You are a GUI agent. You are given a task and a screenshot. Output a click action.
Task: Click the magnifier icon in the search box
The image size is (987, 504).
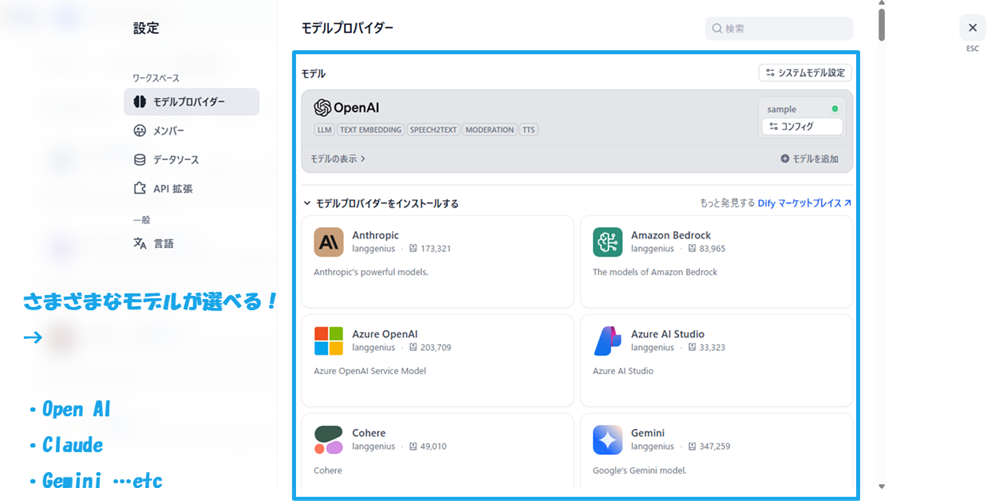tap(717, 28)
